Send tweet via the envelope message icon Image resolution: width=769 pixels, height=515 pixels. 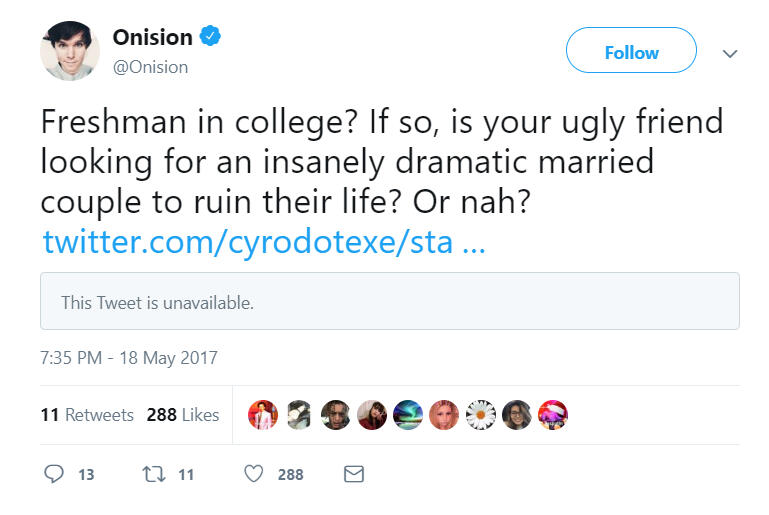353,474
